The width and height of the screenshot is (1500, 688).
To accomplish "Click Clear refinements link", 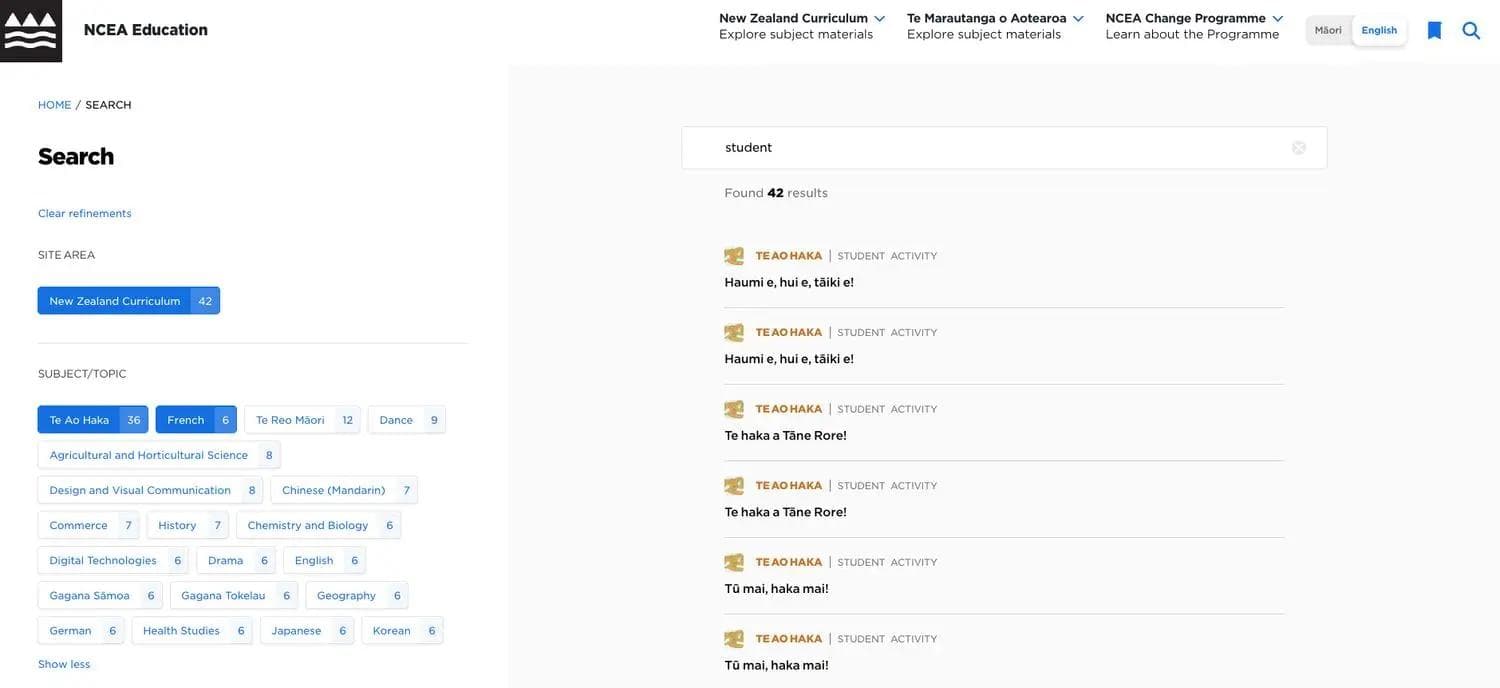I will (85, 213).
